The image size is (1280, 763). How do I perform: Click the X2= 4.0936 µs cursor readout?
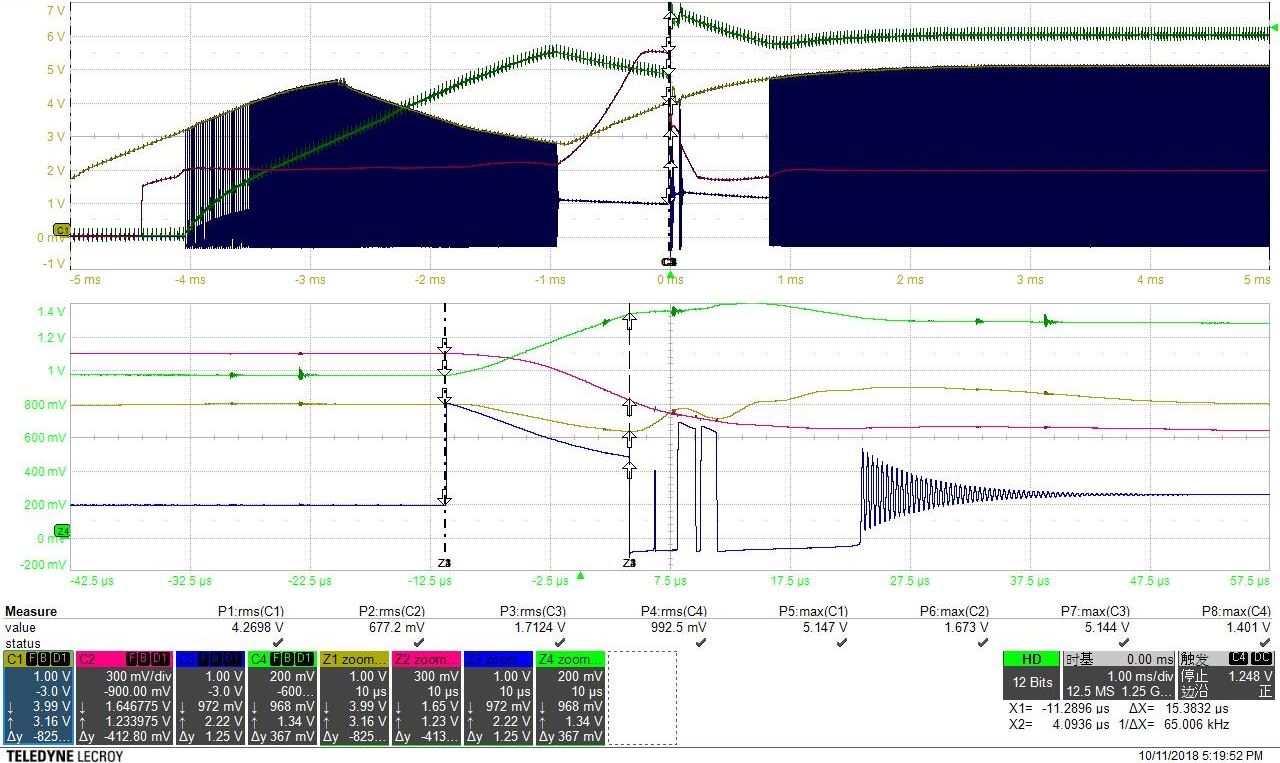pyautogui.click(x=1059, y=724)
